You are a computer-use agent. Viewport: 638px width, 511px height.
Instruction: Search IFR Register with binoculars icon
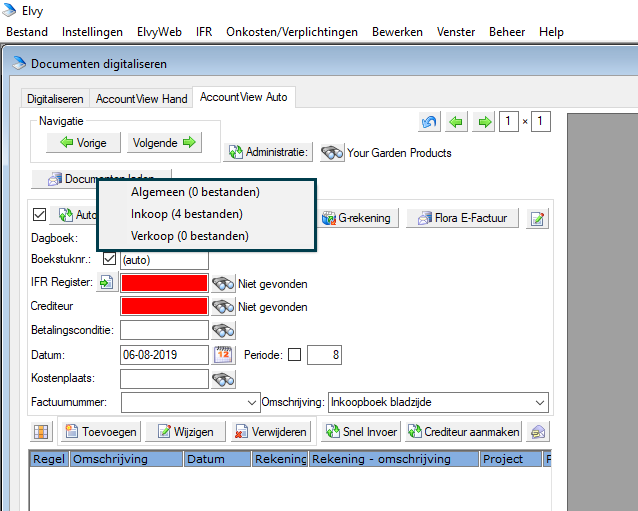tap(224, 283)
